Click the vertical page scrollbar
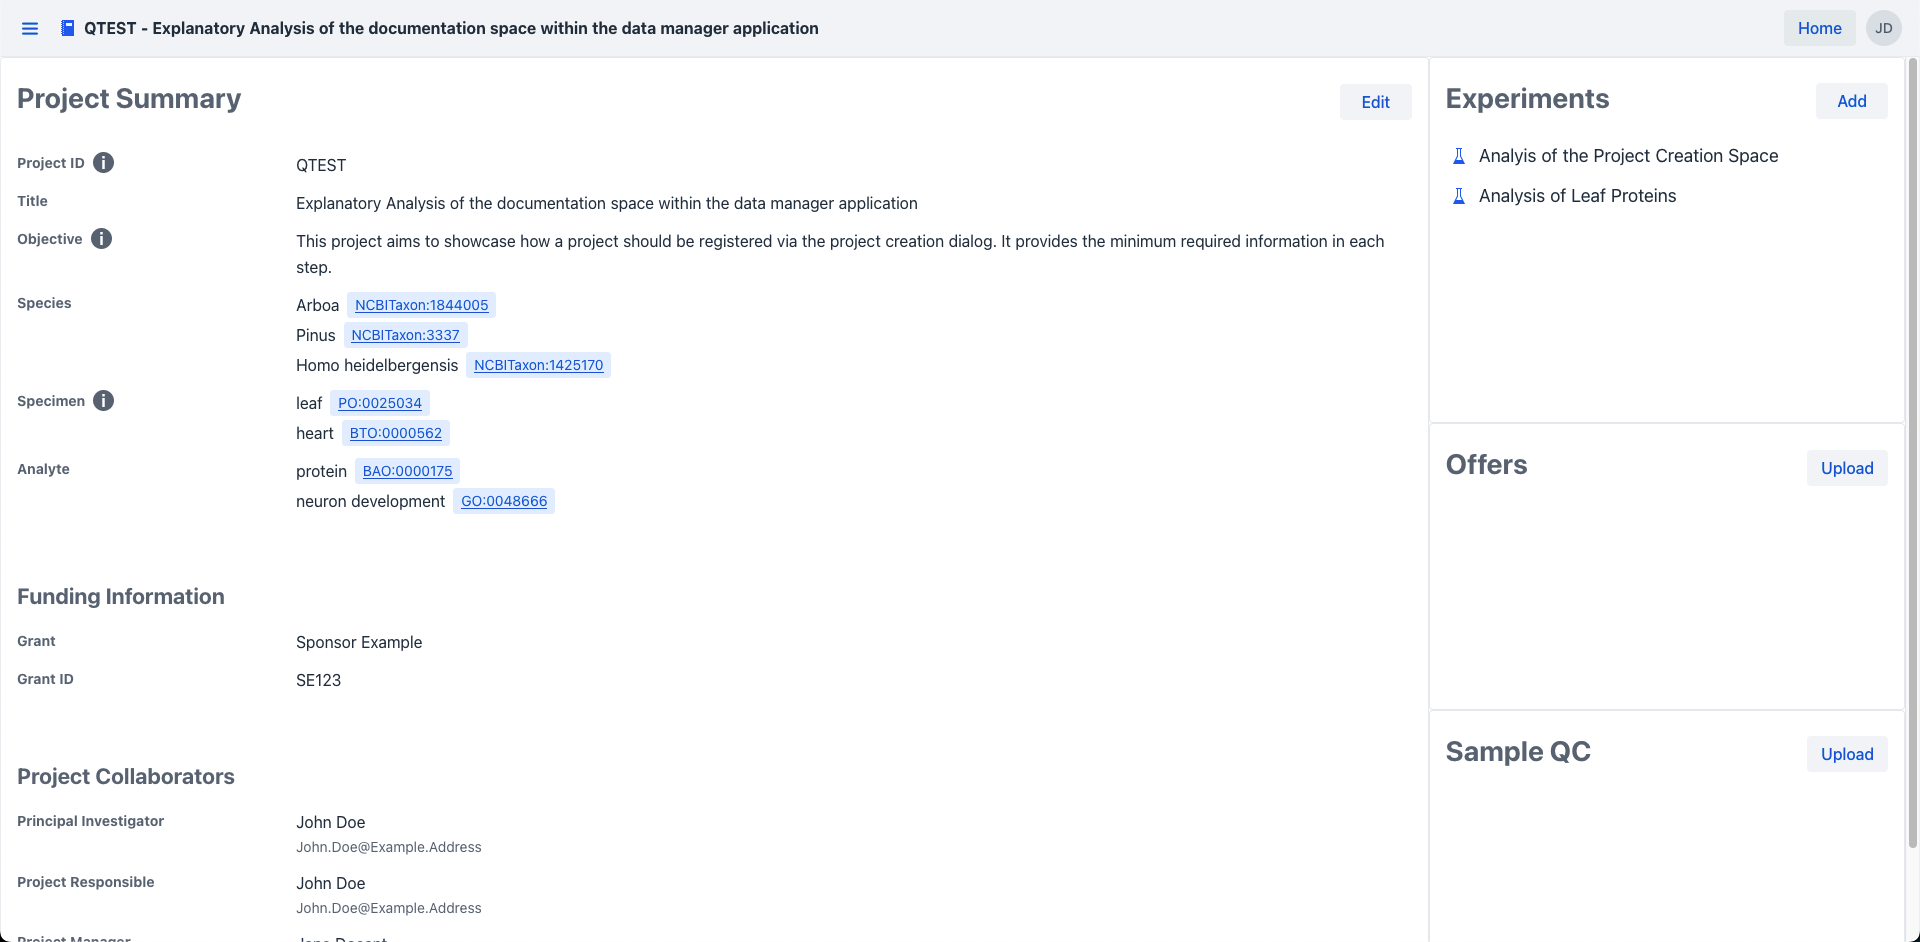Viewport: 1920px width, 942px height. 1912,450
